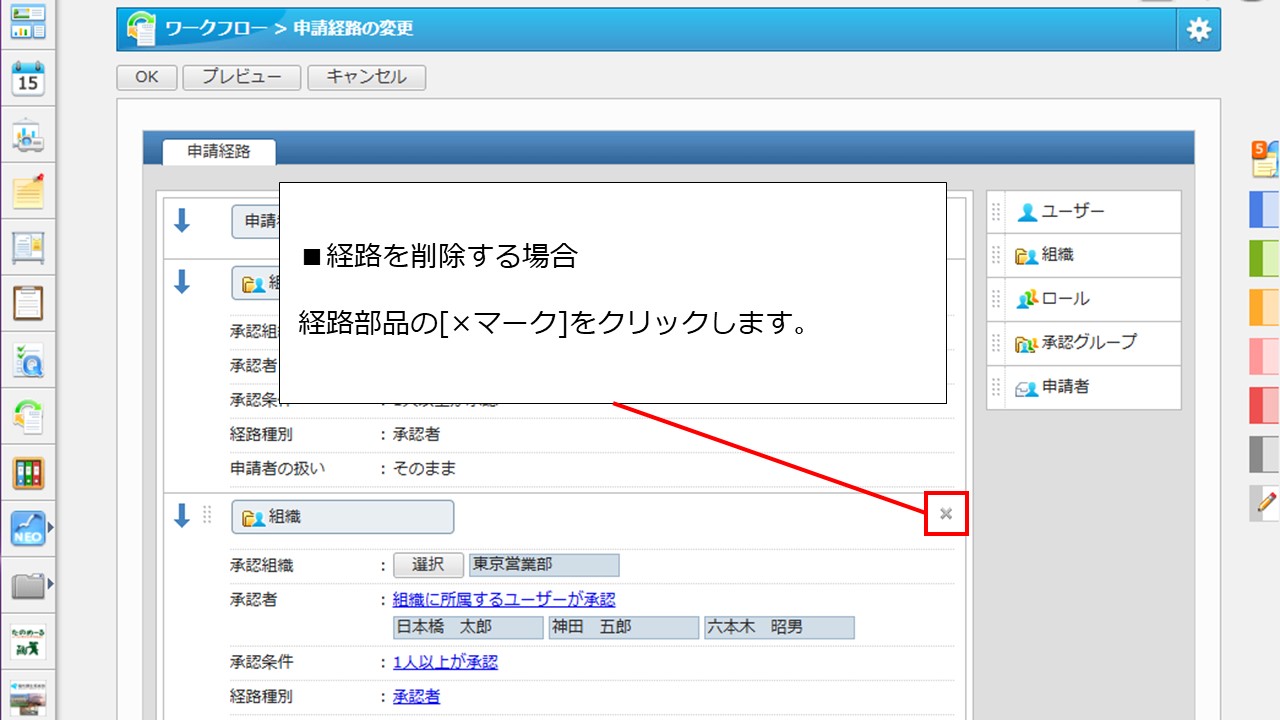Click the 日本橋 太郎 user chip
The image size is (1280, 720).
468,628
